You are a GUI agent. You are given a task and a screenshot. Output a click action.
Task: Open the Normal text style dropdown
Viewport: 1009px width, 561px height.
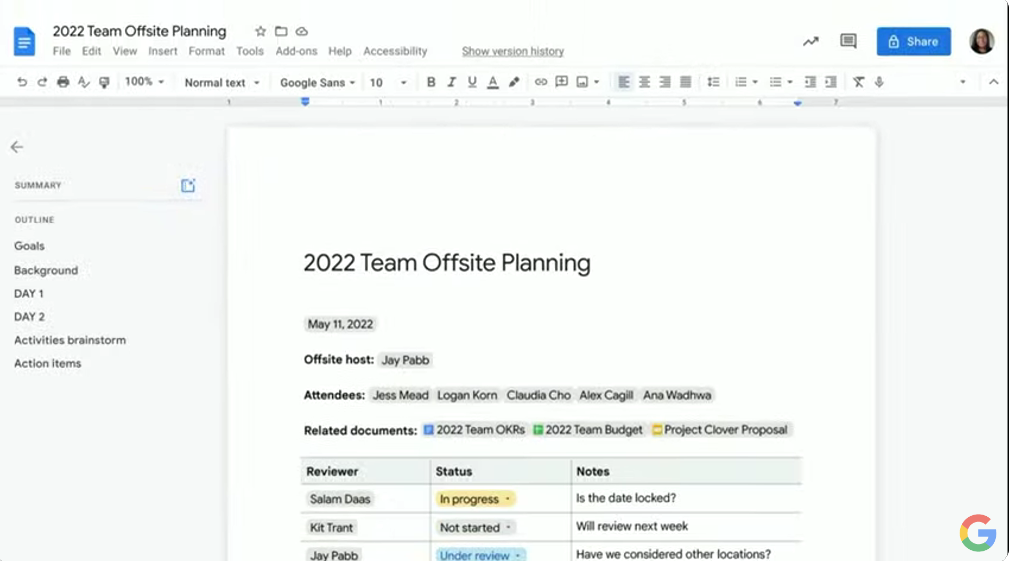221,82
